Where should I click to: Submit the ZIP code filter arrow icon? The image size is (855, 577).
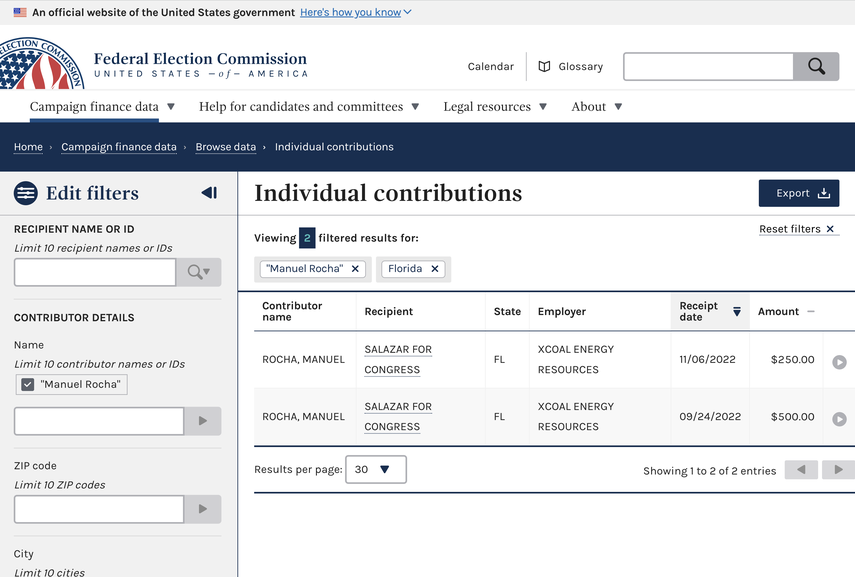tap(202, 509)
